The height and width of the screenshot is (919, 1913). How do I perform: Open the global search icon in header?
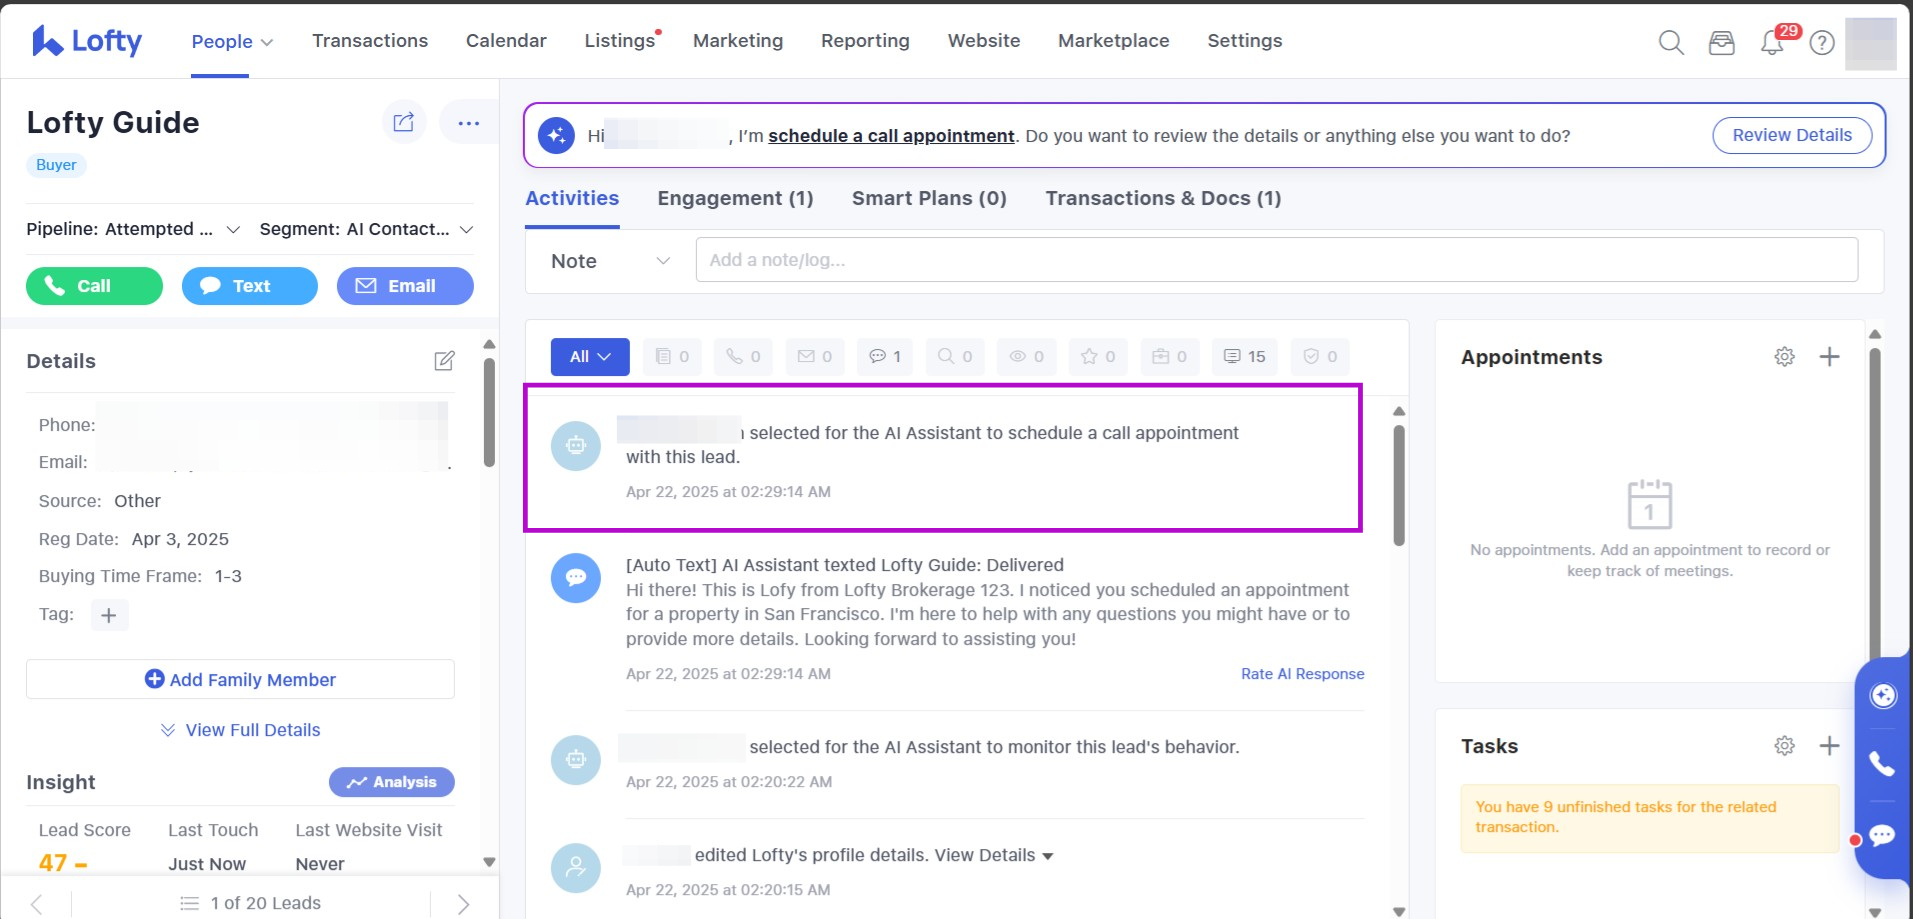pyautogui.click(x=1671, y=42)
